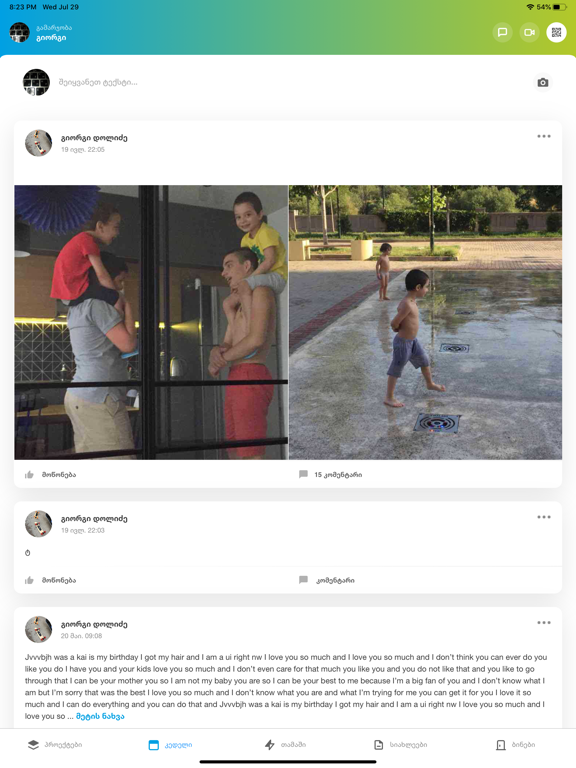The image size is (576, 768).
Task: View the left photo of children on shoulders
Action: point(151,322)
